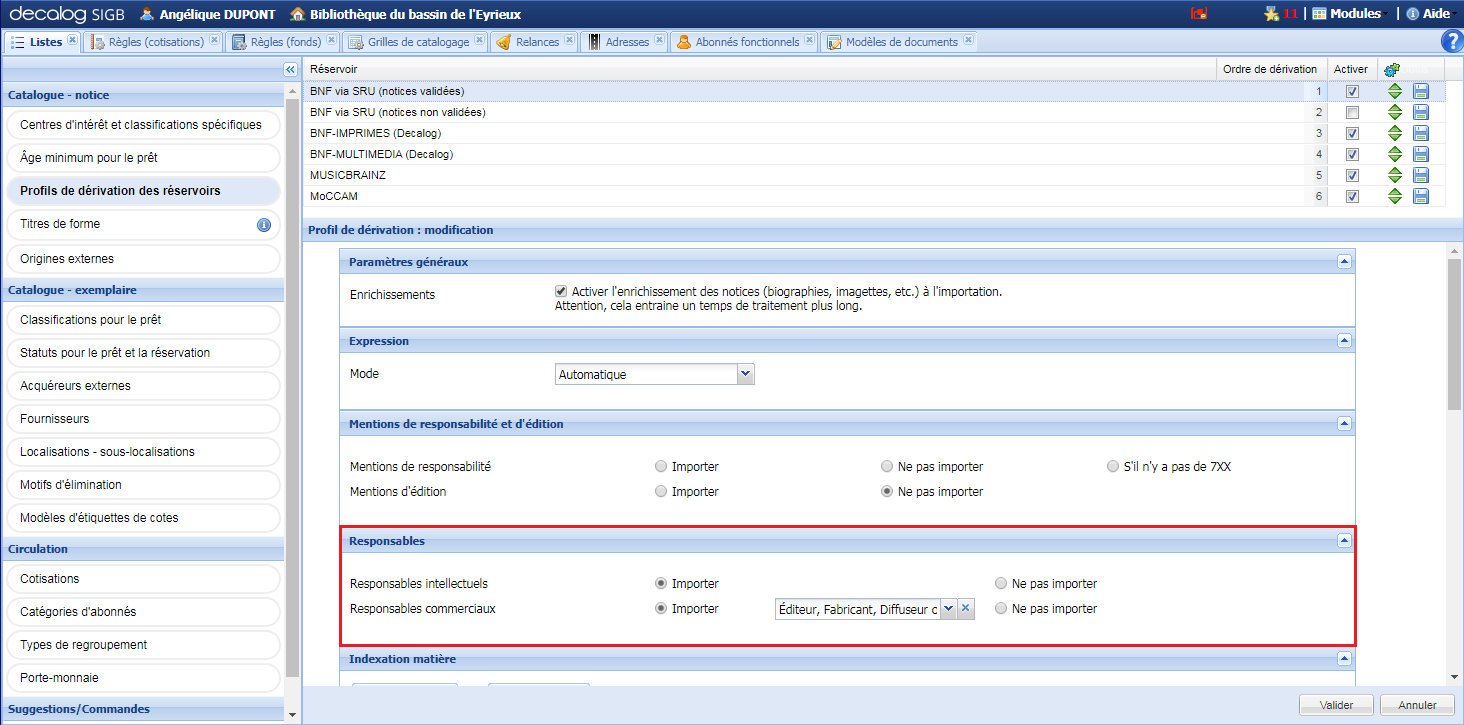Collapse the left sidebar with the double chevron
Viewport: 1464px width, 725px height.
pos(290,68)
